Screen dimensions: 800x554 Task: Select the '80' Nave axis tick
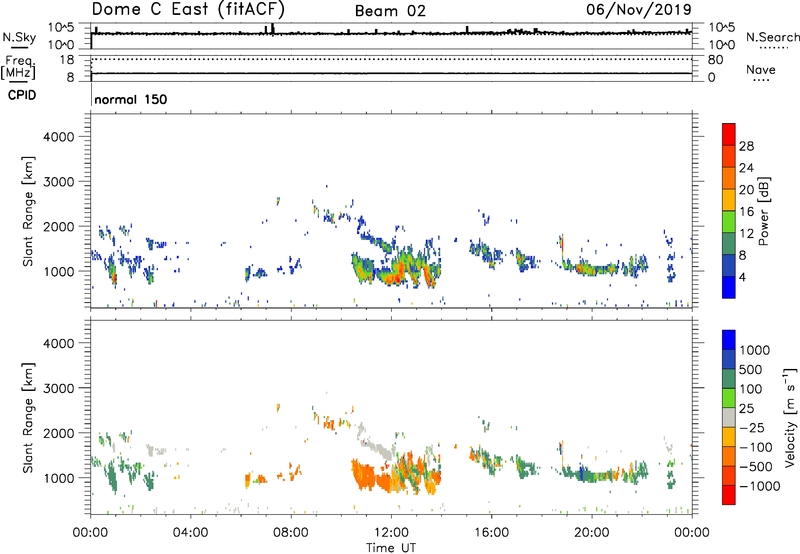click(715, 60)
